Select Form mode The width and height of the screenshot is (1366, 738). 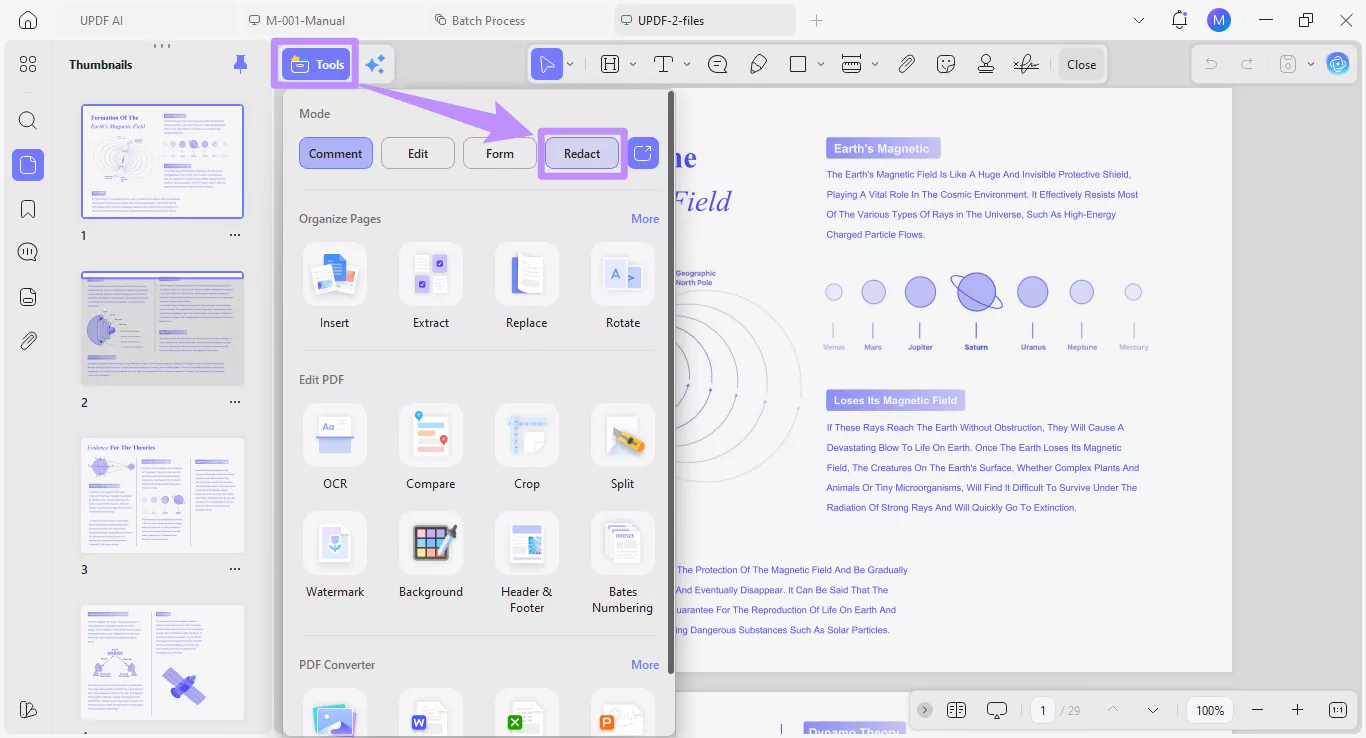click(x=499, y=153)
